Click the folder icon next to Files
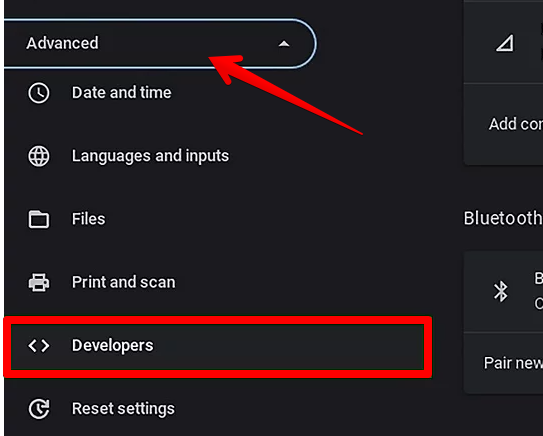Viewport: 543px width, 436px height. point(38,219)
